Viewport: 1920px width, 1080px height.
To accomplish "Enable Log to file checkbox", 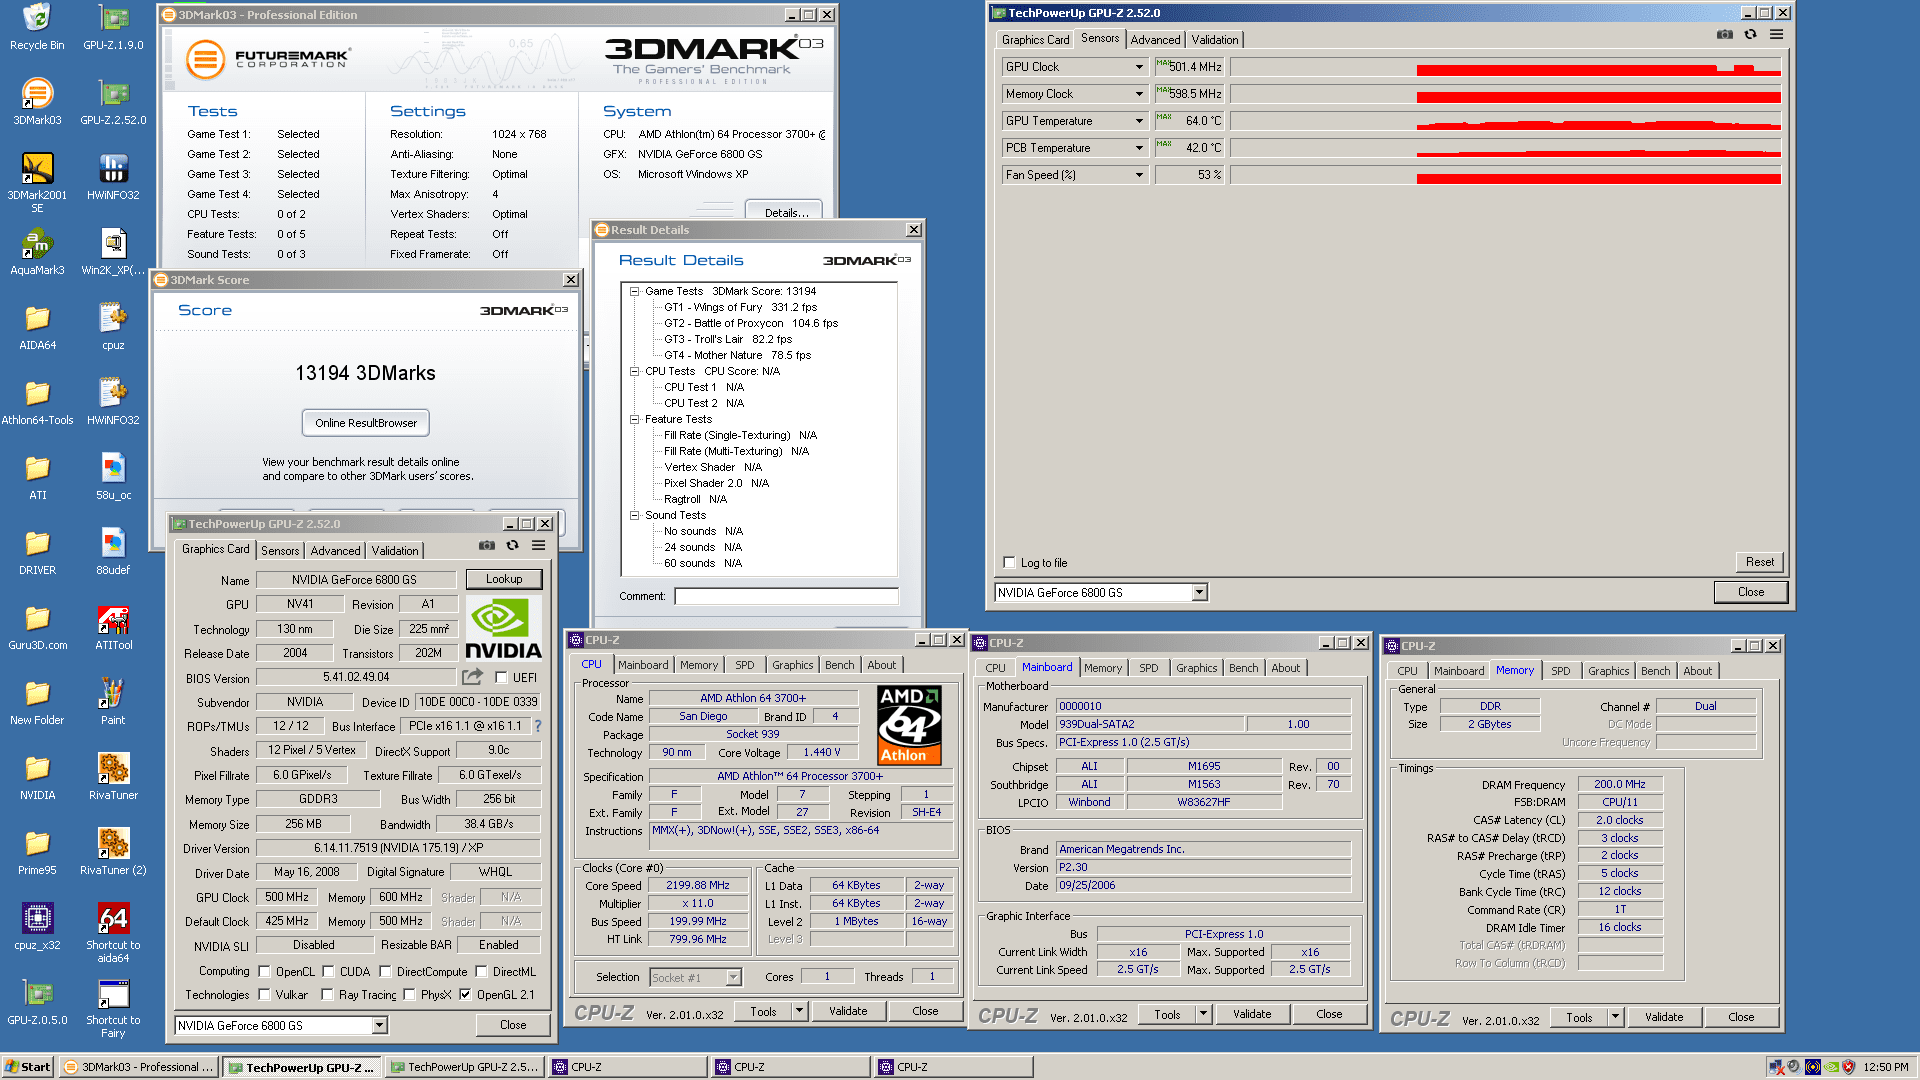I will coord(1009,563).
